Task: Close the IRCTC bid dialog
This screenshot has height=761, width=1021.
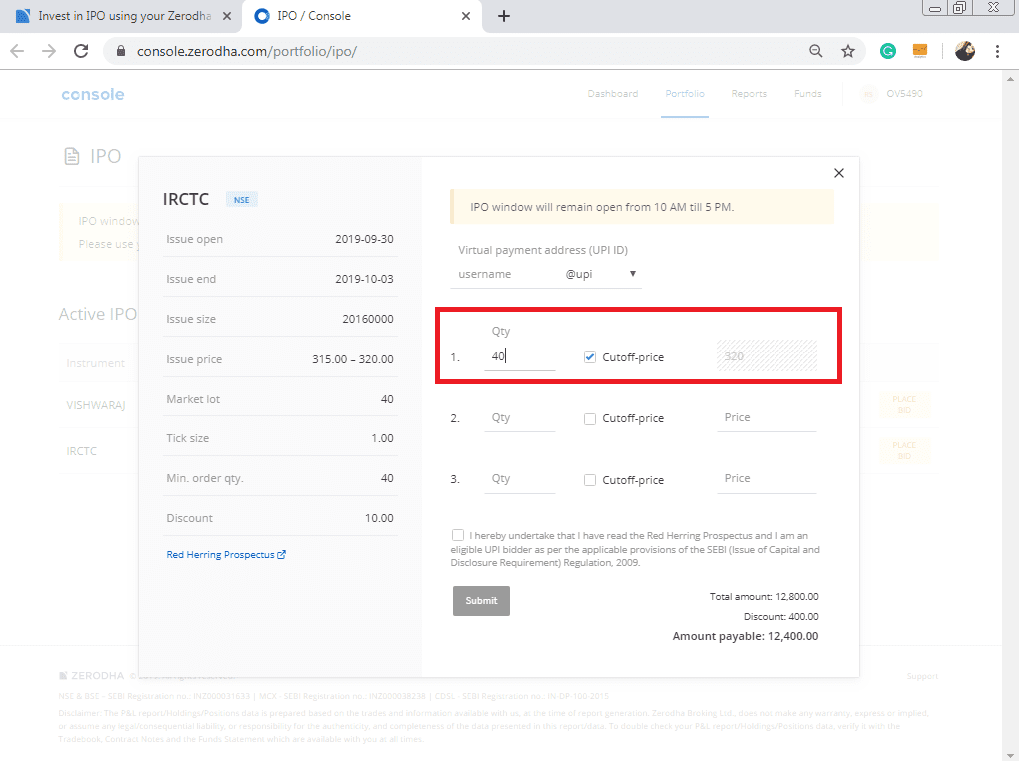Action: (x=839, y=173)
